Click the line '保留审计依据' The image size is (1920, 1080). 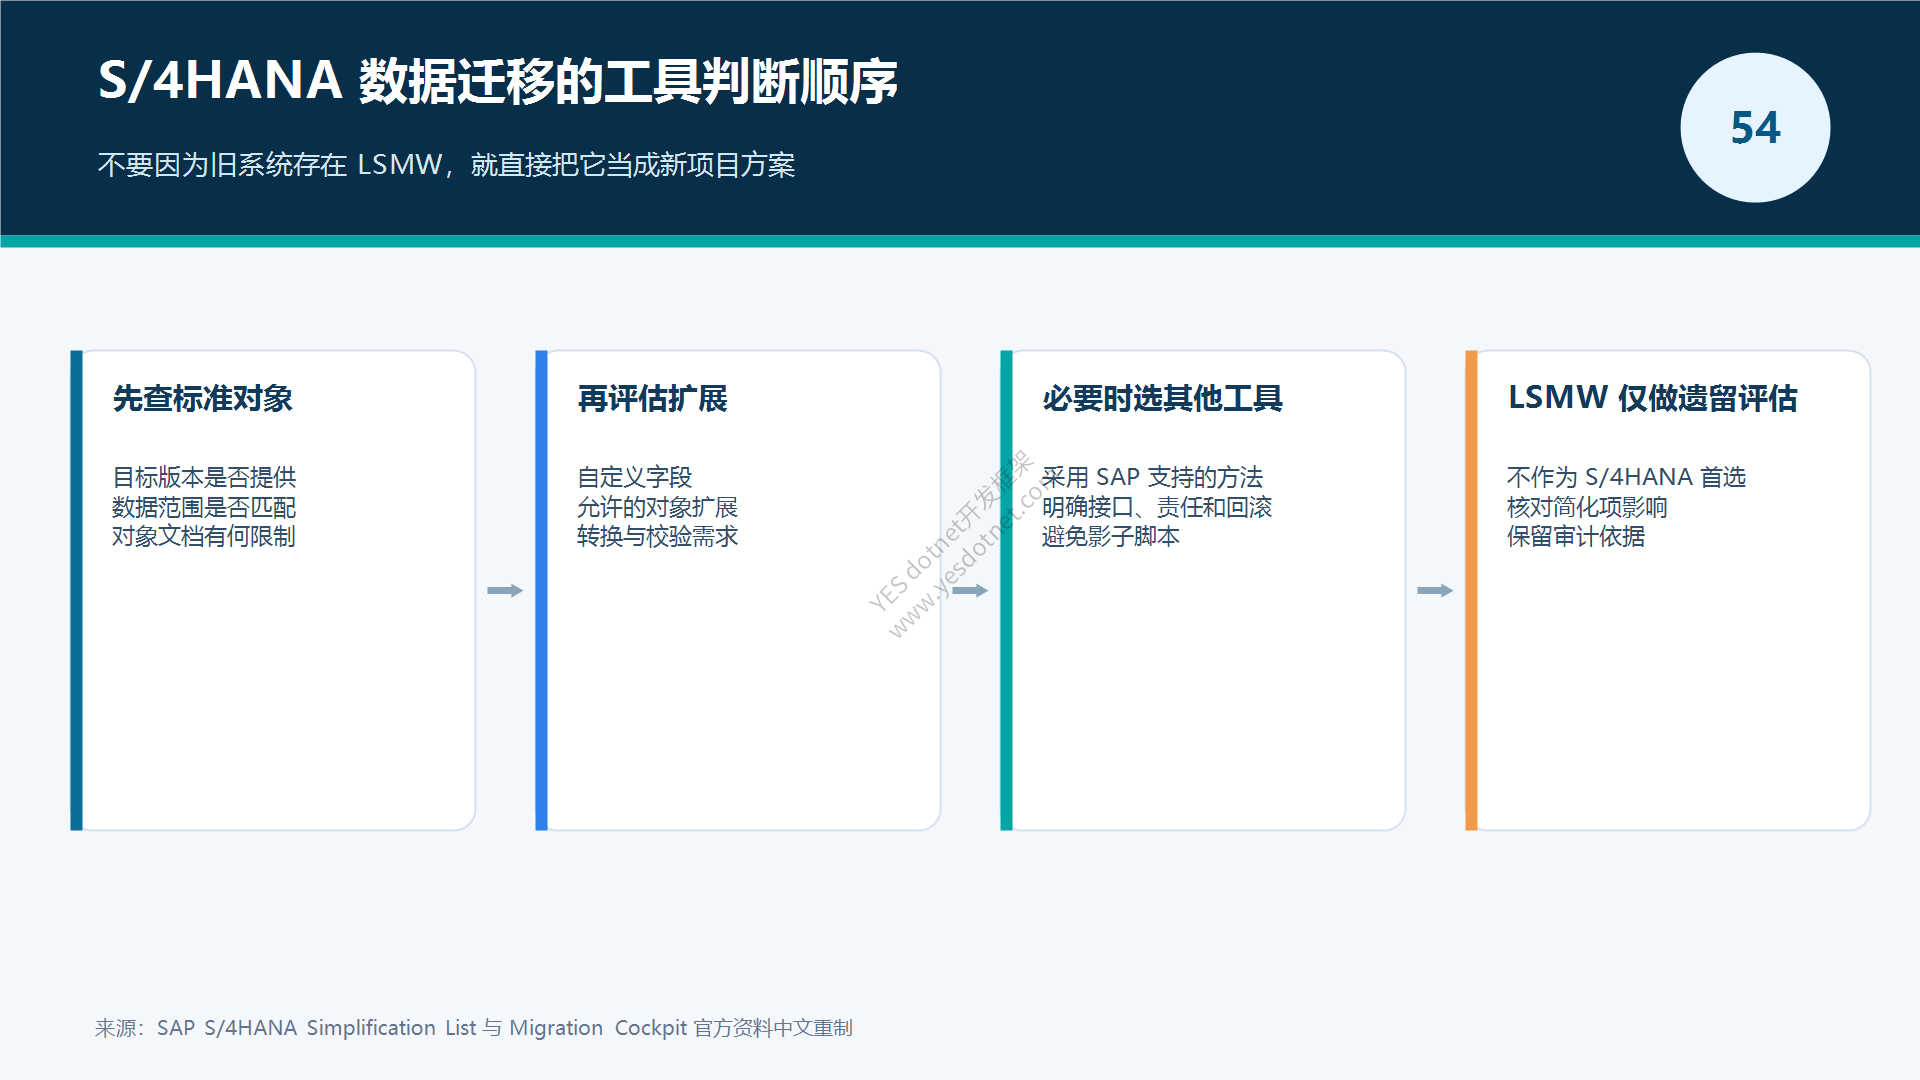(x=1576, y=536)
